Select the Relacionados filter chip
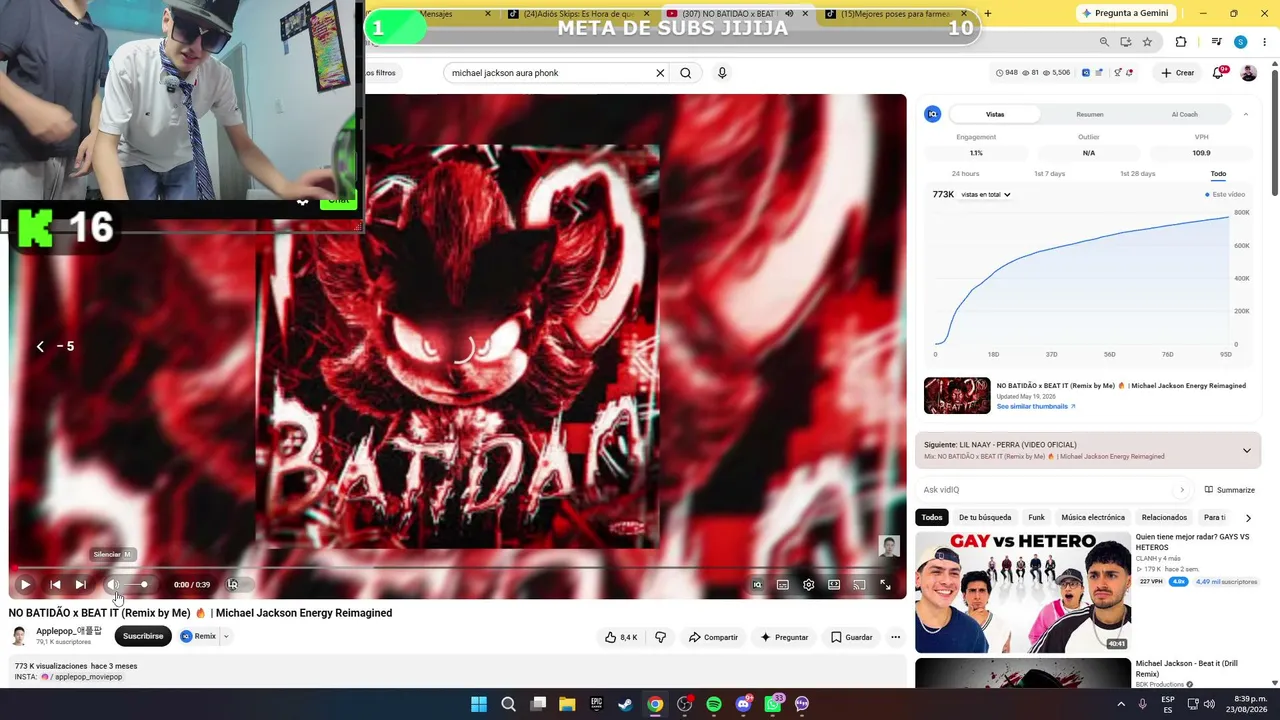1280x720 pixels. (x=1164, y=518)
